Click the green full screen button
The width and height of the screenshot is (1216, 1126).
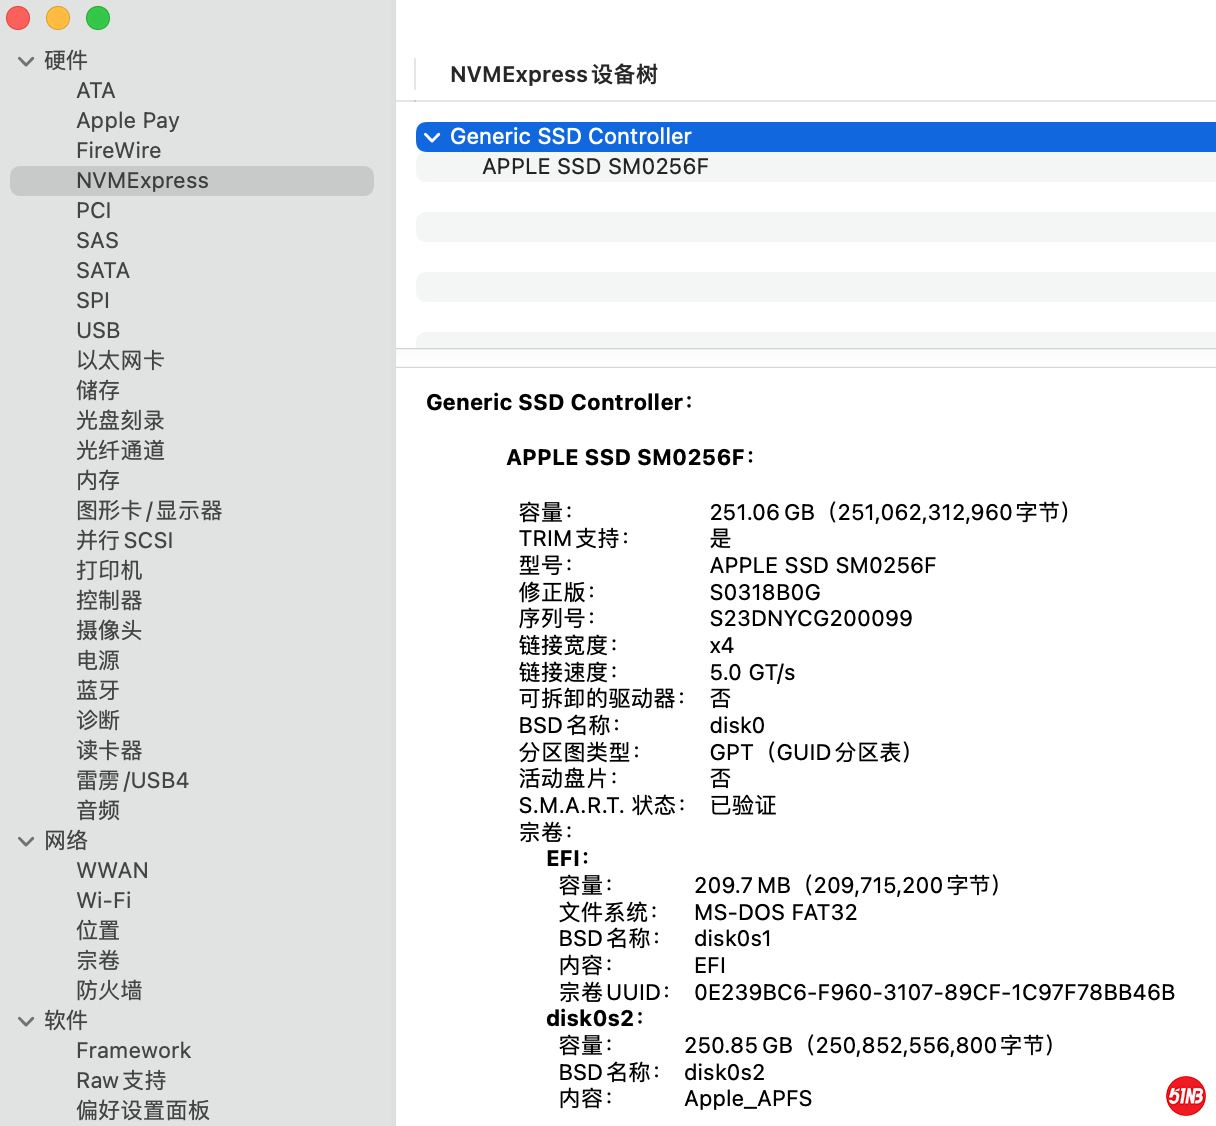click(x=98, y=18)
